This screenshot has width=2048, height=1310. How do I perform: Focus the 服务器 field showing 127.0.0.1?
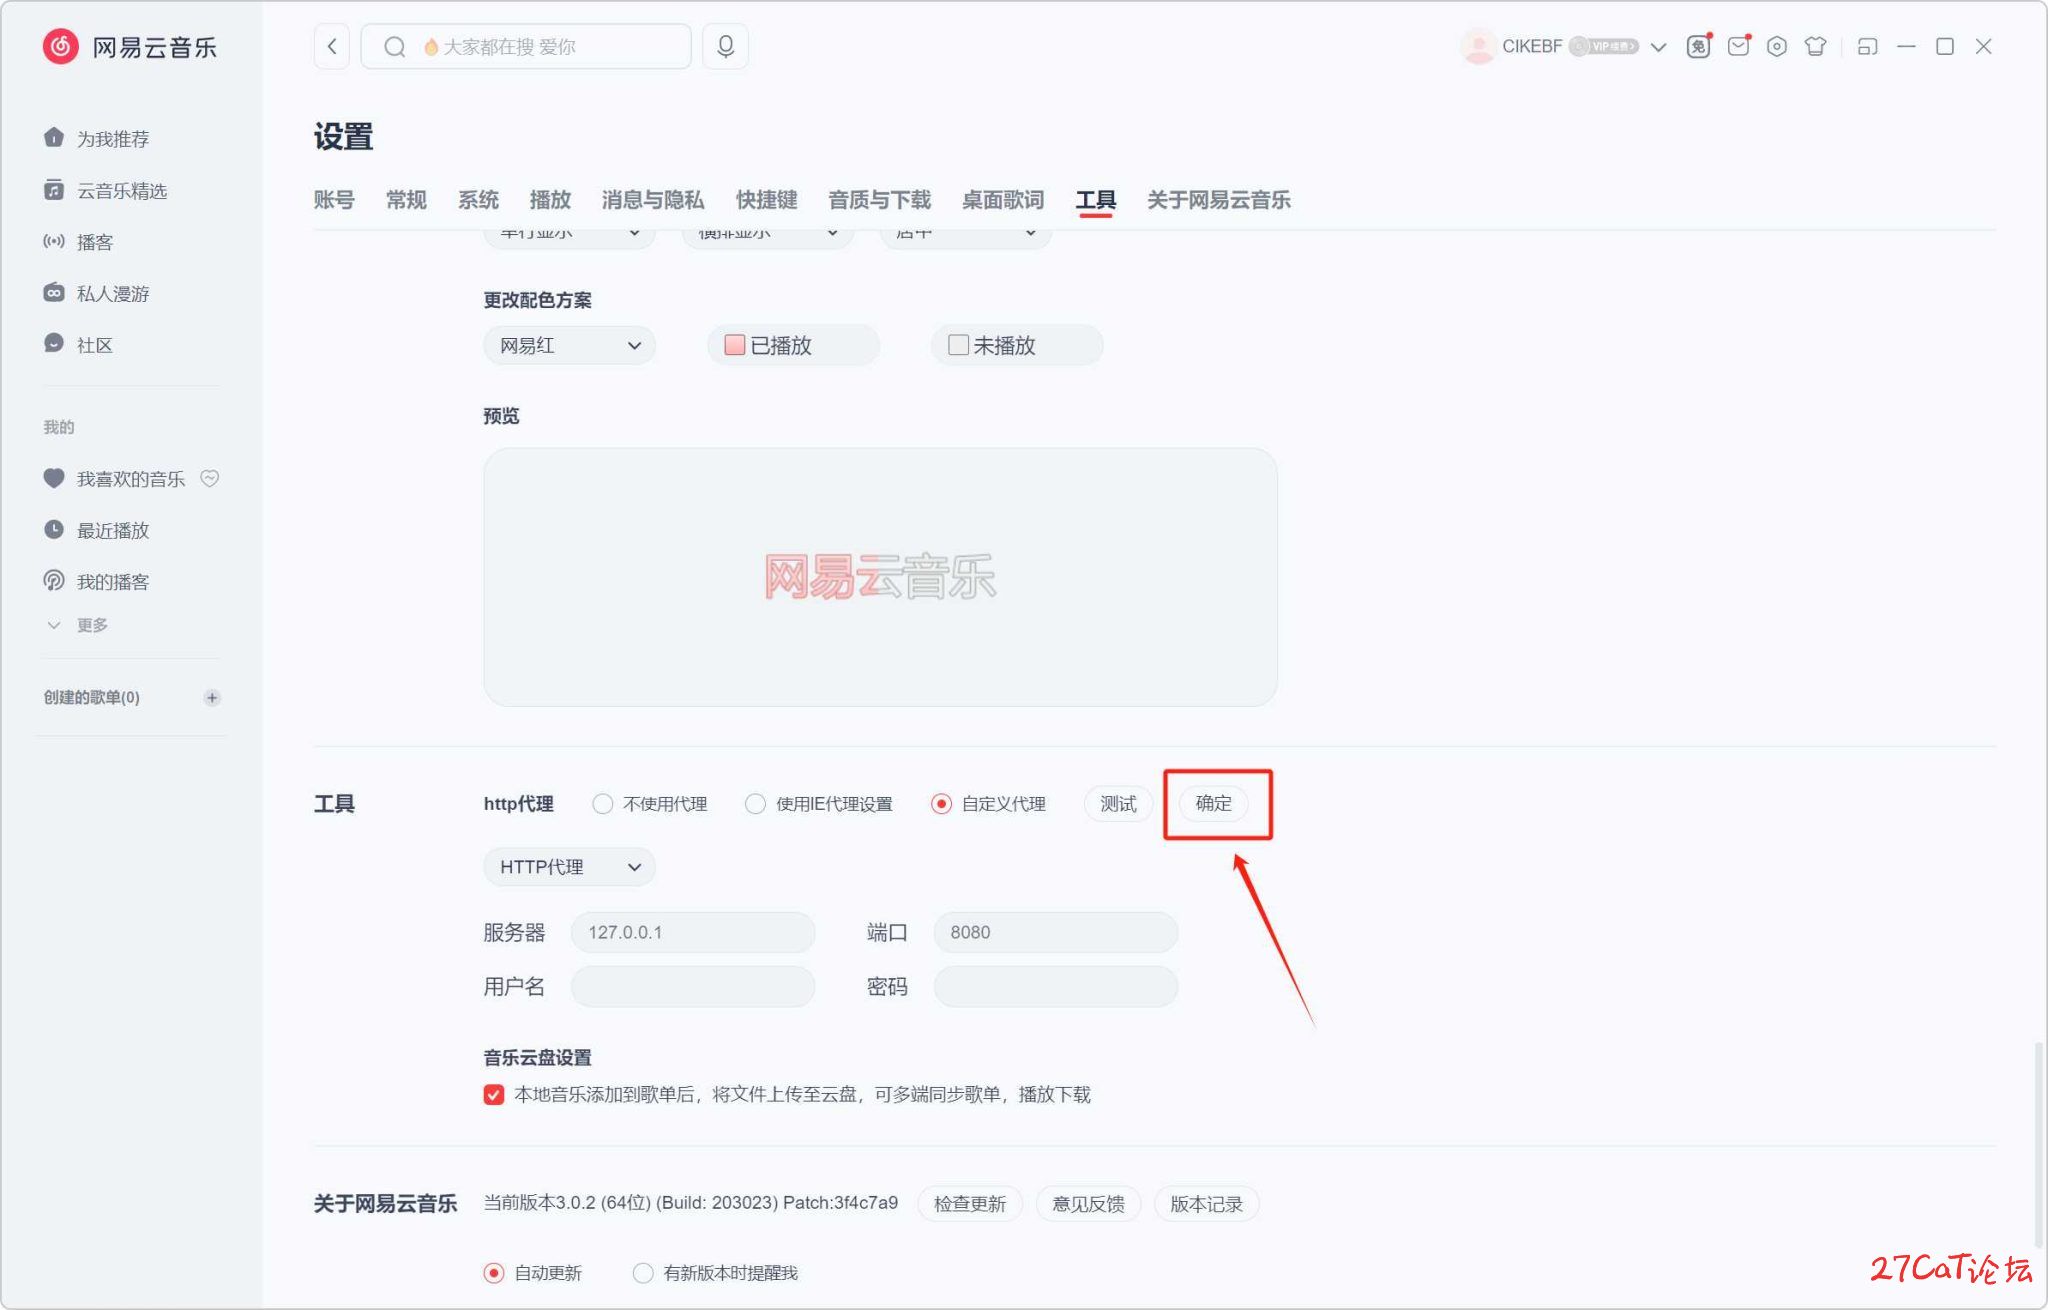(693, 932)
